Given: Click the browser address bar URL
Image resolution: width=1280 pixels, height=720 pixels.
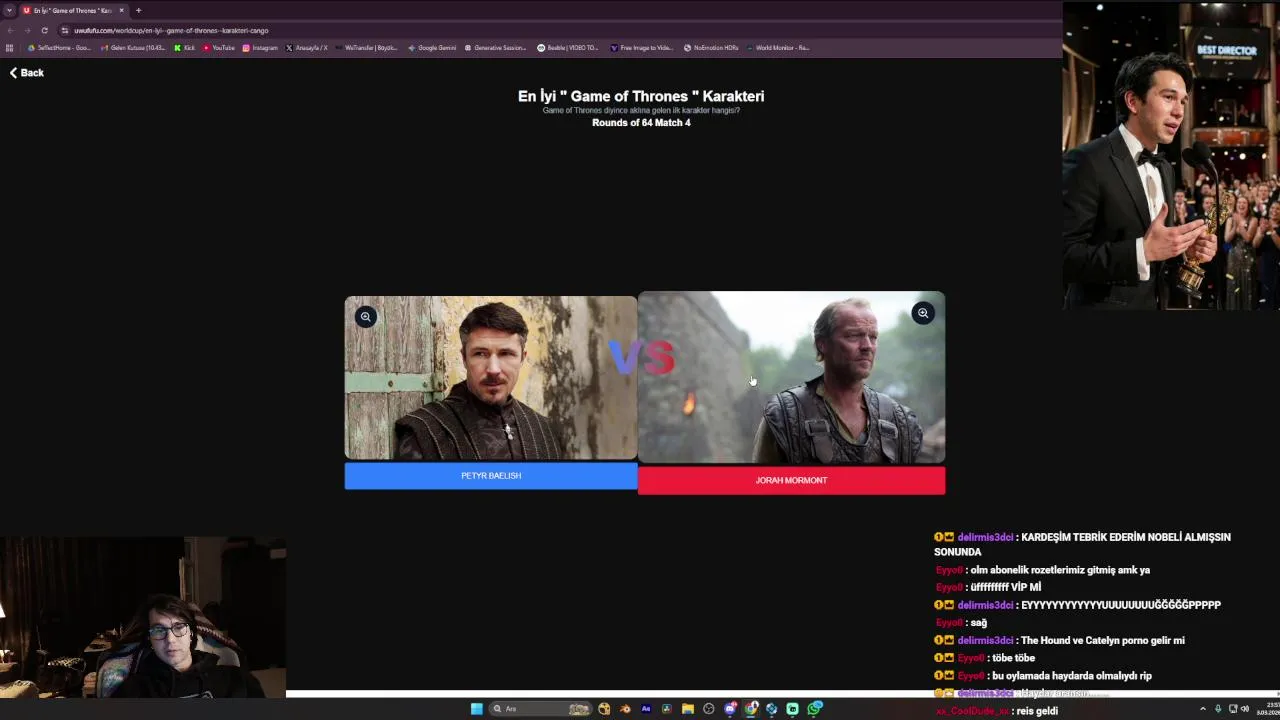Looking at the screenshot, I should pos(171,30).
